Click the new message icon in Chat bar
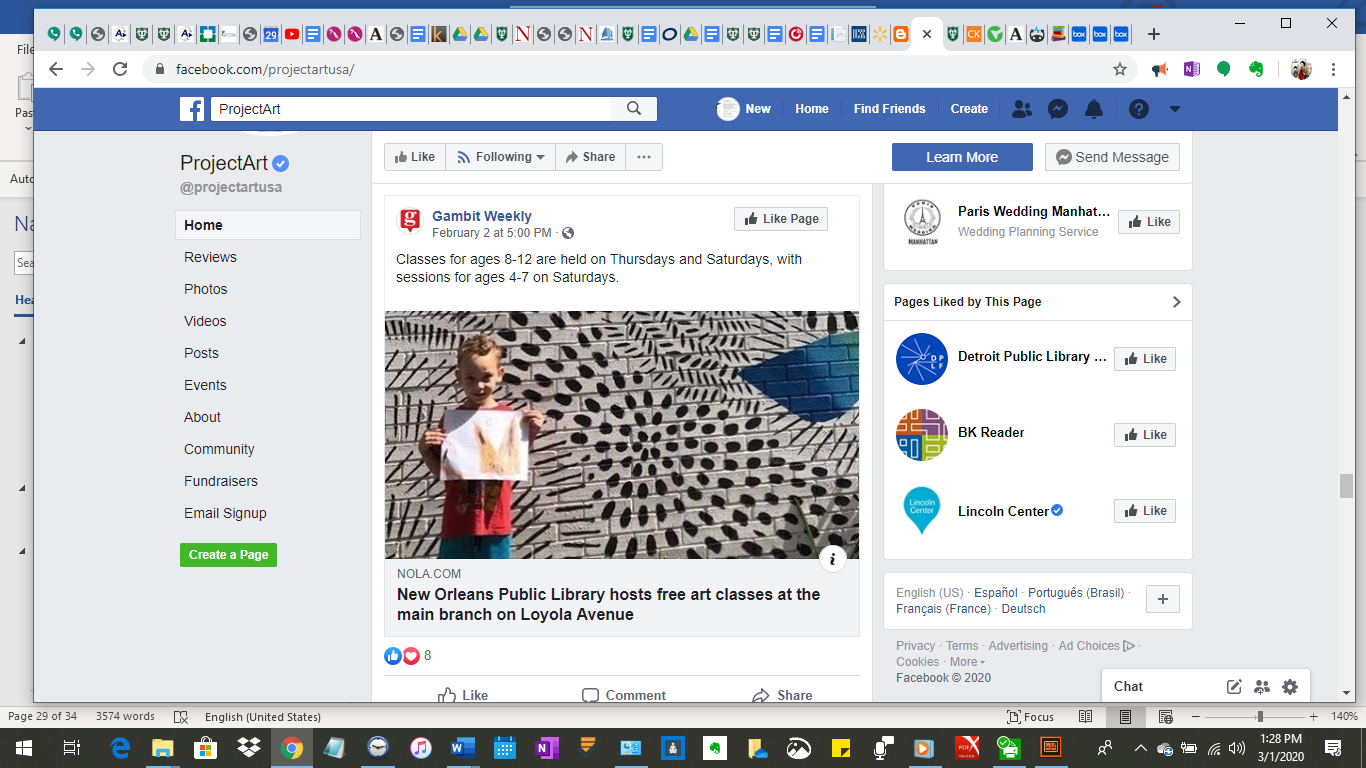 pyautogui.click(x=1234, y=687)
